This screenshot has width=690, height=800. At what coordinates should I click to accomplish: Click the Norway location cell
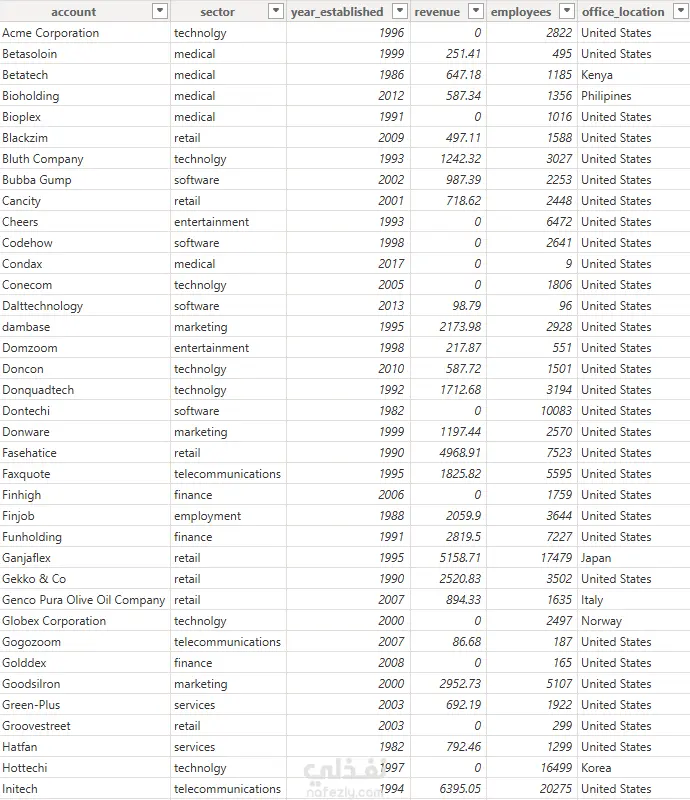tap(633, 621)
